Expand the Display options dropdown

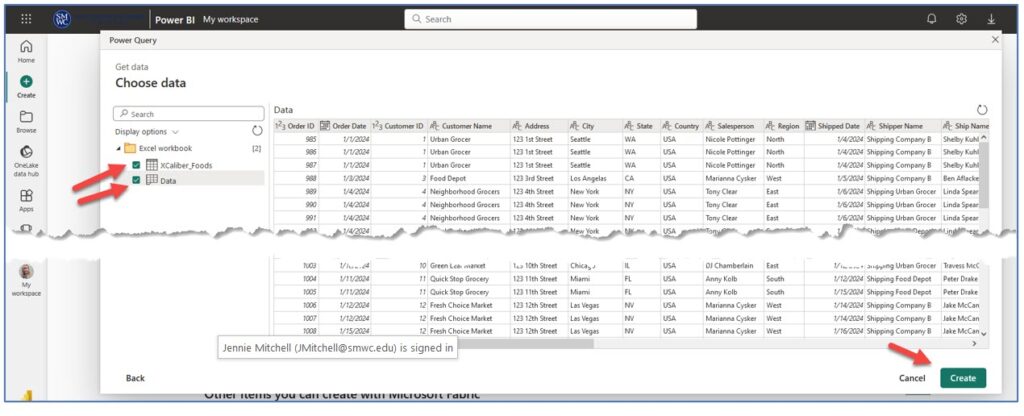(x=147, y=131)
